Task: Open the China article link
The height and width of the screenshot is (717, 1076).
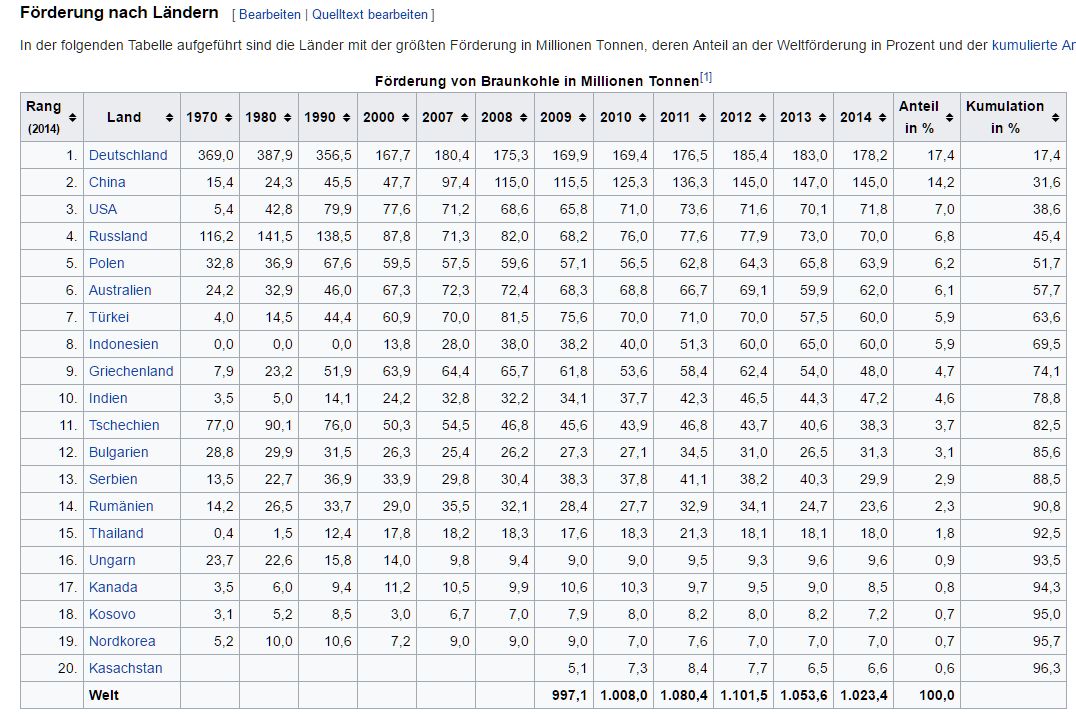Action: [x=107, y=182]
